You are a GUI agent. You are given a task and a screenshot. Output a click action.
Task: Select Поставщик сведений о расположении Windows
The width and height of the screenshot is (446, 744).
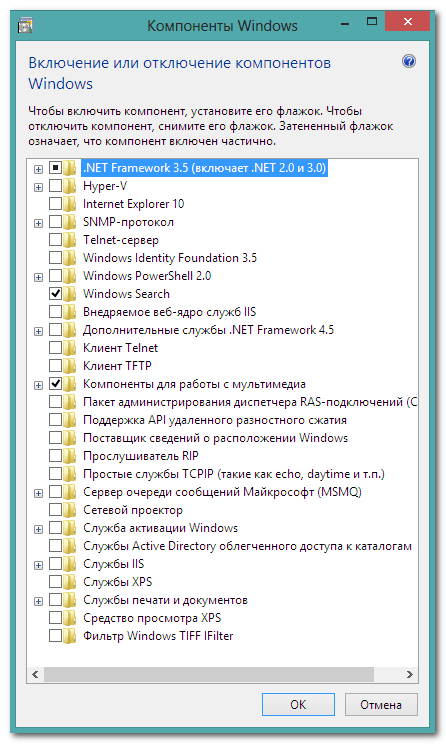[215, 438]
